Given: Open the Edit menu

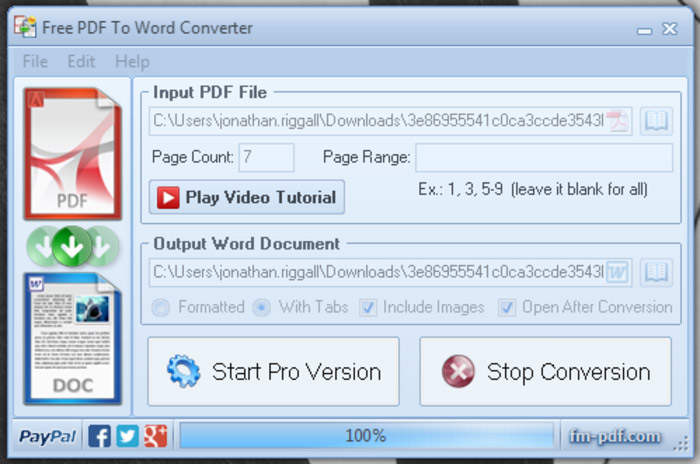Looking at the screenshot, I should click(x=81, y=61).
